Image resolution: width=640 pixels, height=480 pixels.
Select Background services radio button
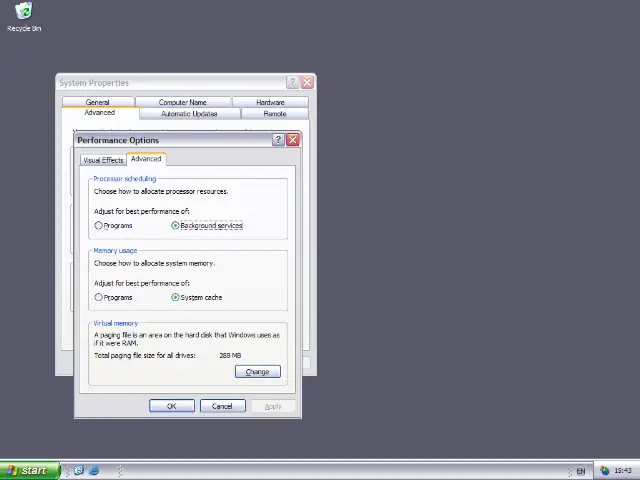click(x=207, y=226)
